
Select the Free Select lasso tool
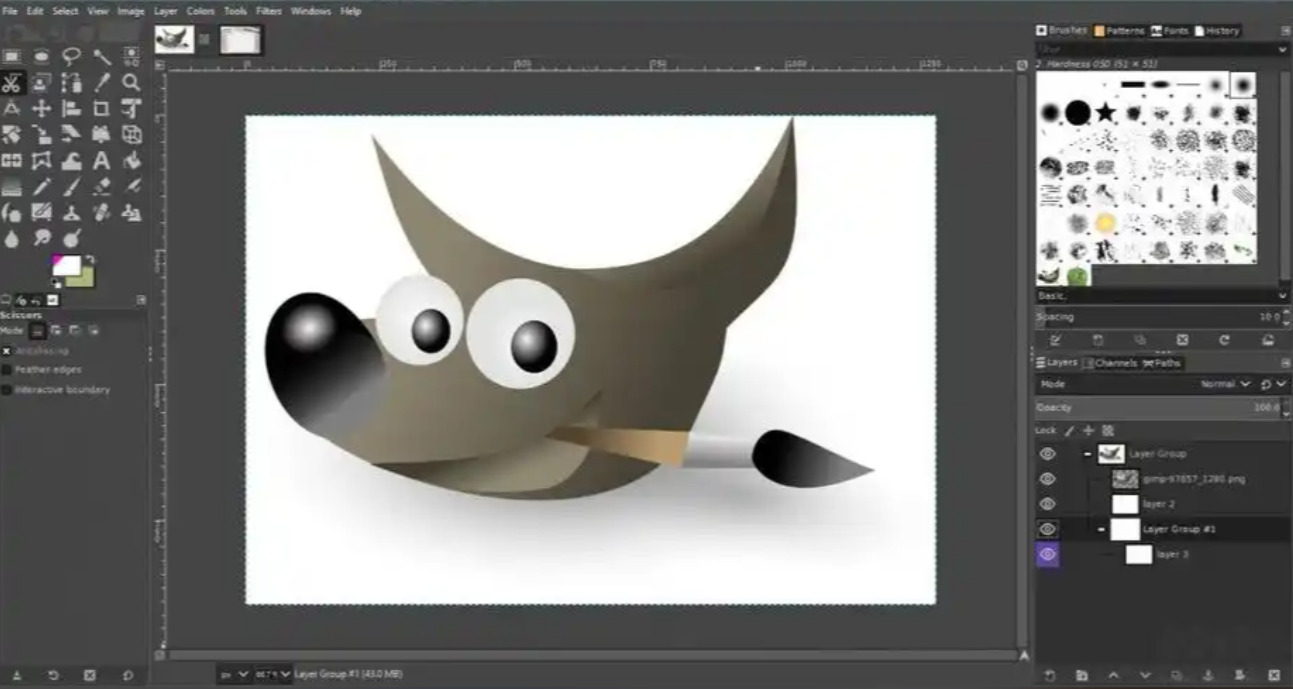[x=71, y=56]
